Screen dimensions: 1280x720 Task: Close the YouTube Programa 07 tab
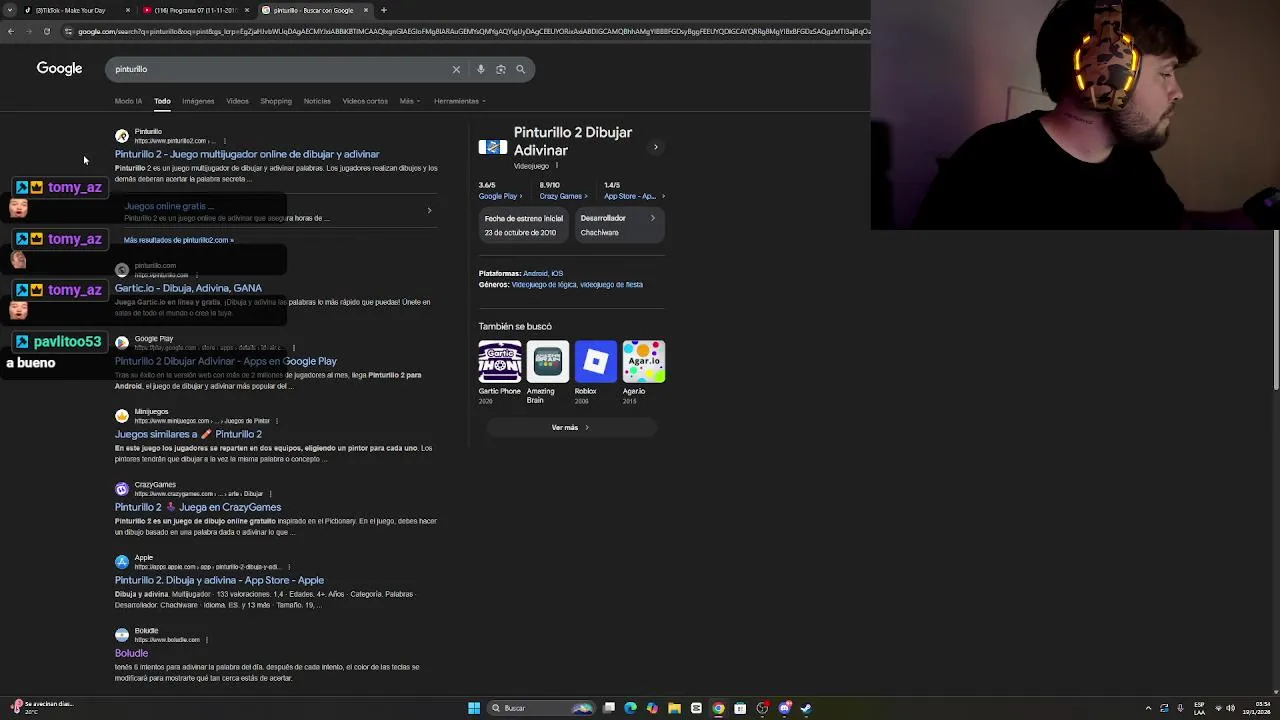pyautogui.click(x=247, y=10)
